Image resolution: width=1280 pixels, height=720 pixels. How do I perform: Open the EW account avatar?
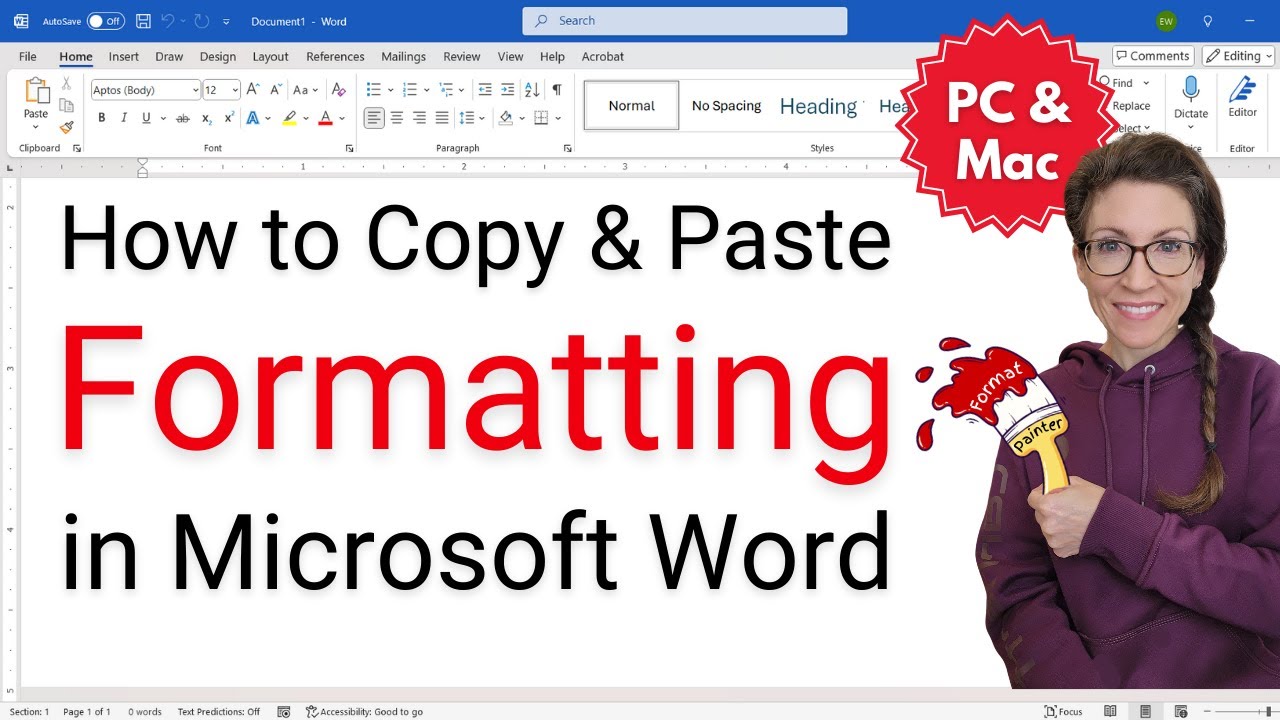[1166, 21]
